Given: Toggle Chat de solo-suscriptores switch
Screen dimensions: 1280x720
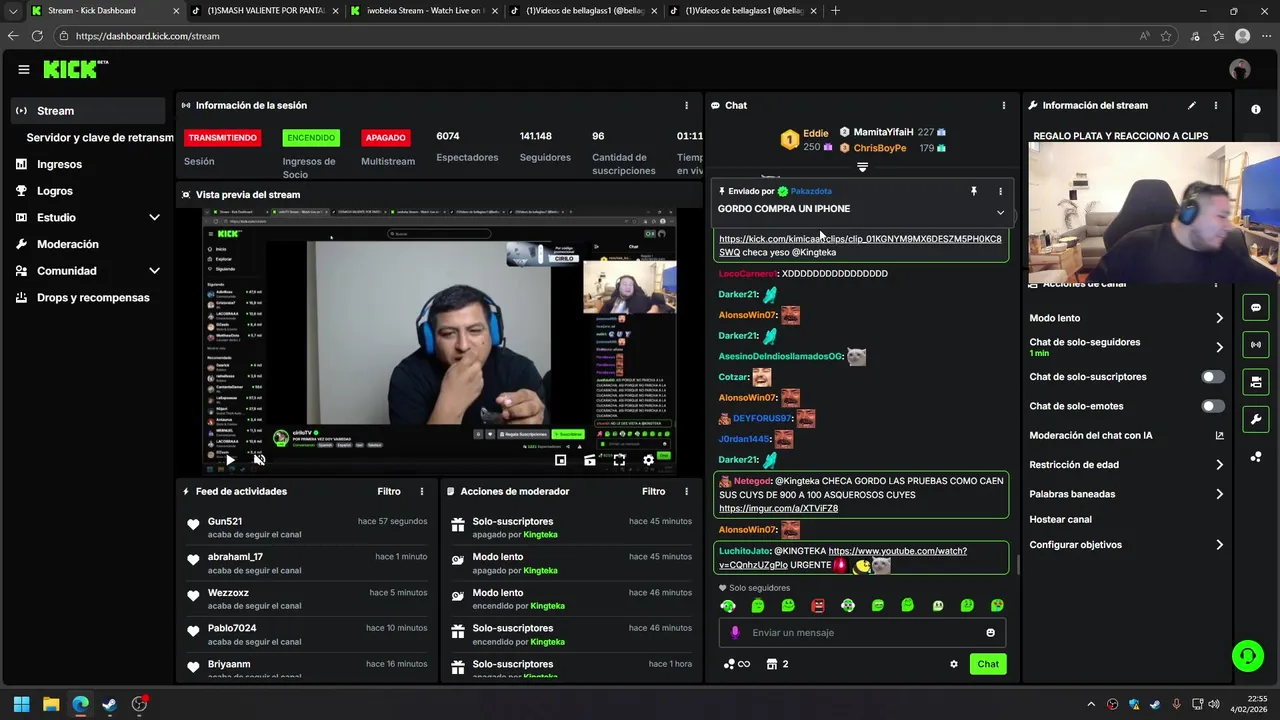Looking at the screenshot, I should click(1213, 377).
